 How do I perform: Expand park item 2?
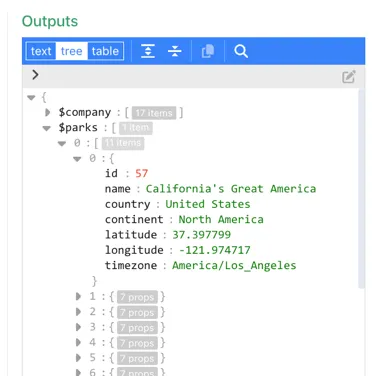(78, 312)
